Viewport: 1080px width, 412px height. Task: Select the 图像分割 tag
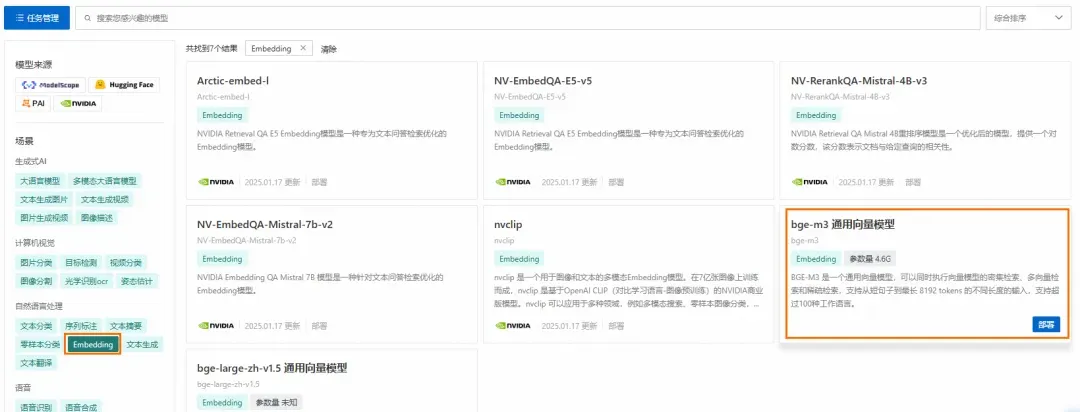coord(37,281)
